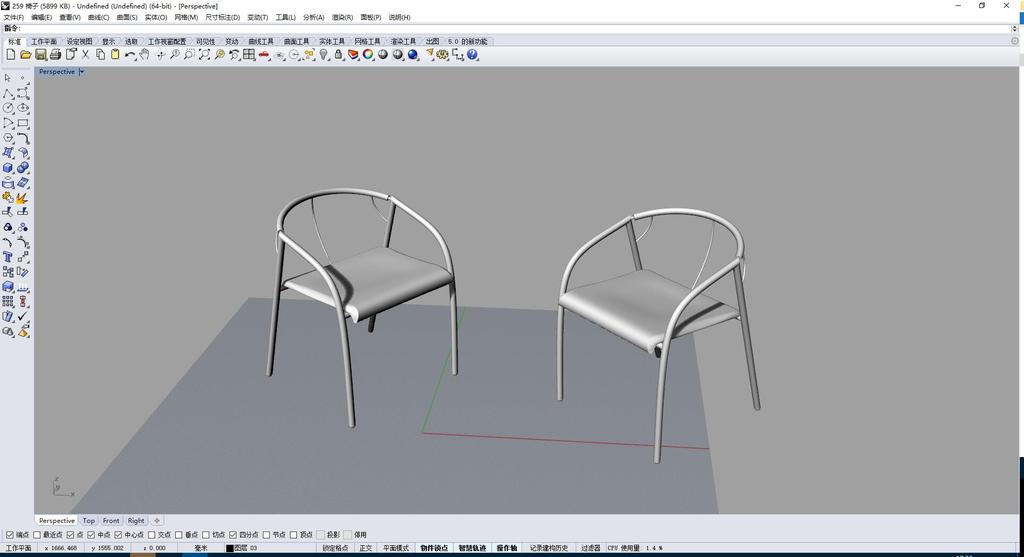The image size is (1024, 557).
Task: Toggle the 四分点 Quad osnap checkbox
Action: pos(233,535)
